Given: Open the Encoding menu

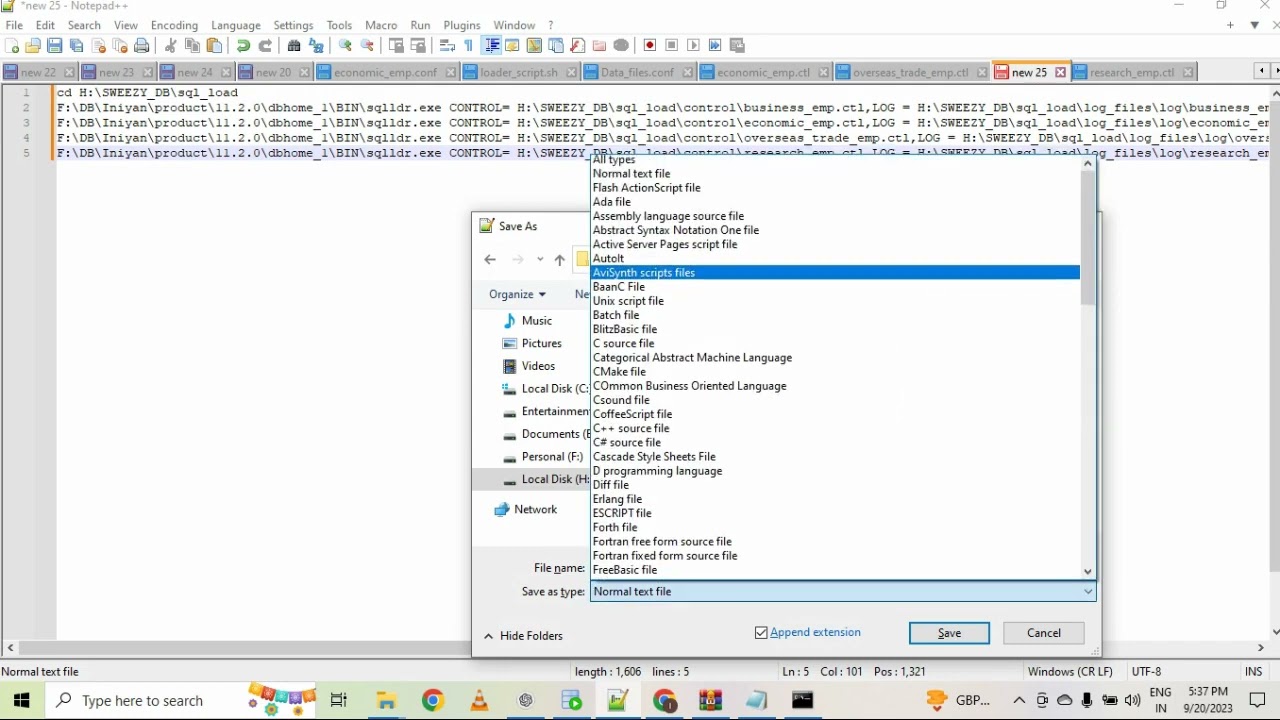Looking at the screenshot, I should 174,25.
